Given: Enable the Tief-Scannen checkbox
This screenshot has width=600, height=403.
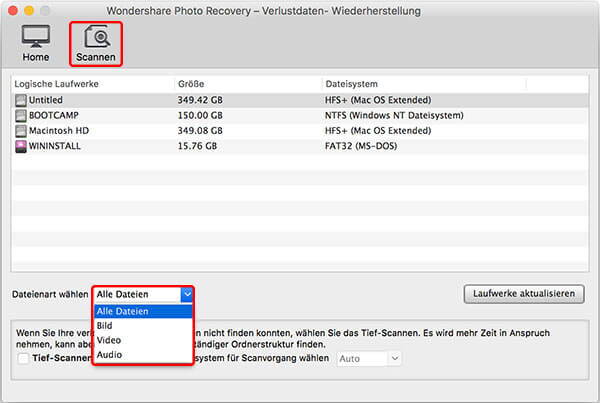Looking at the screenshot, I should 23,359.
